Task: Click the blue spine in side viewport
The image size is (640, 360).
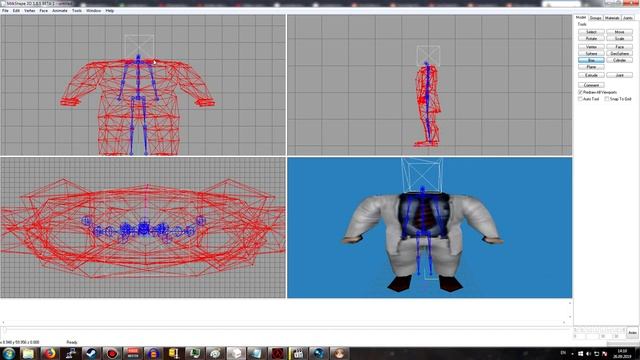Action: (x=427, y=102)
